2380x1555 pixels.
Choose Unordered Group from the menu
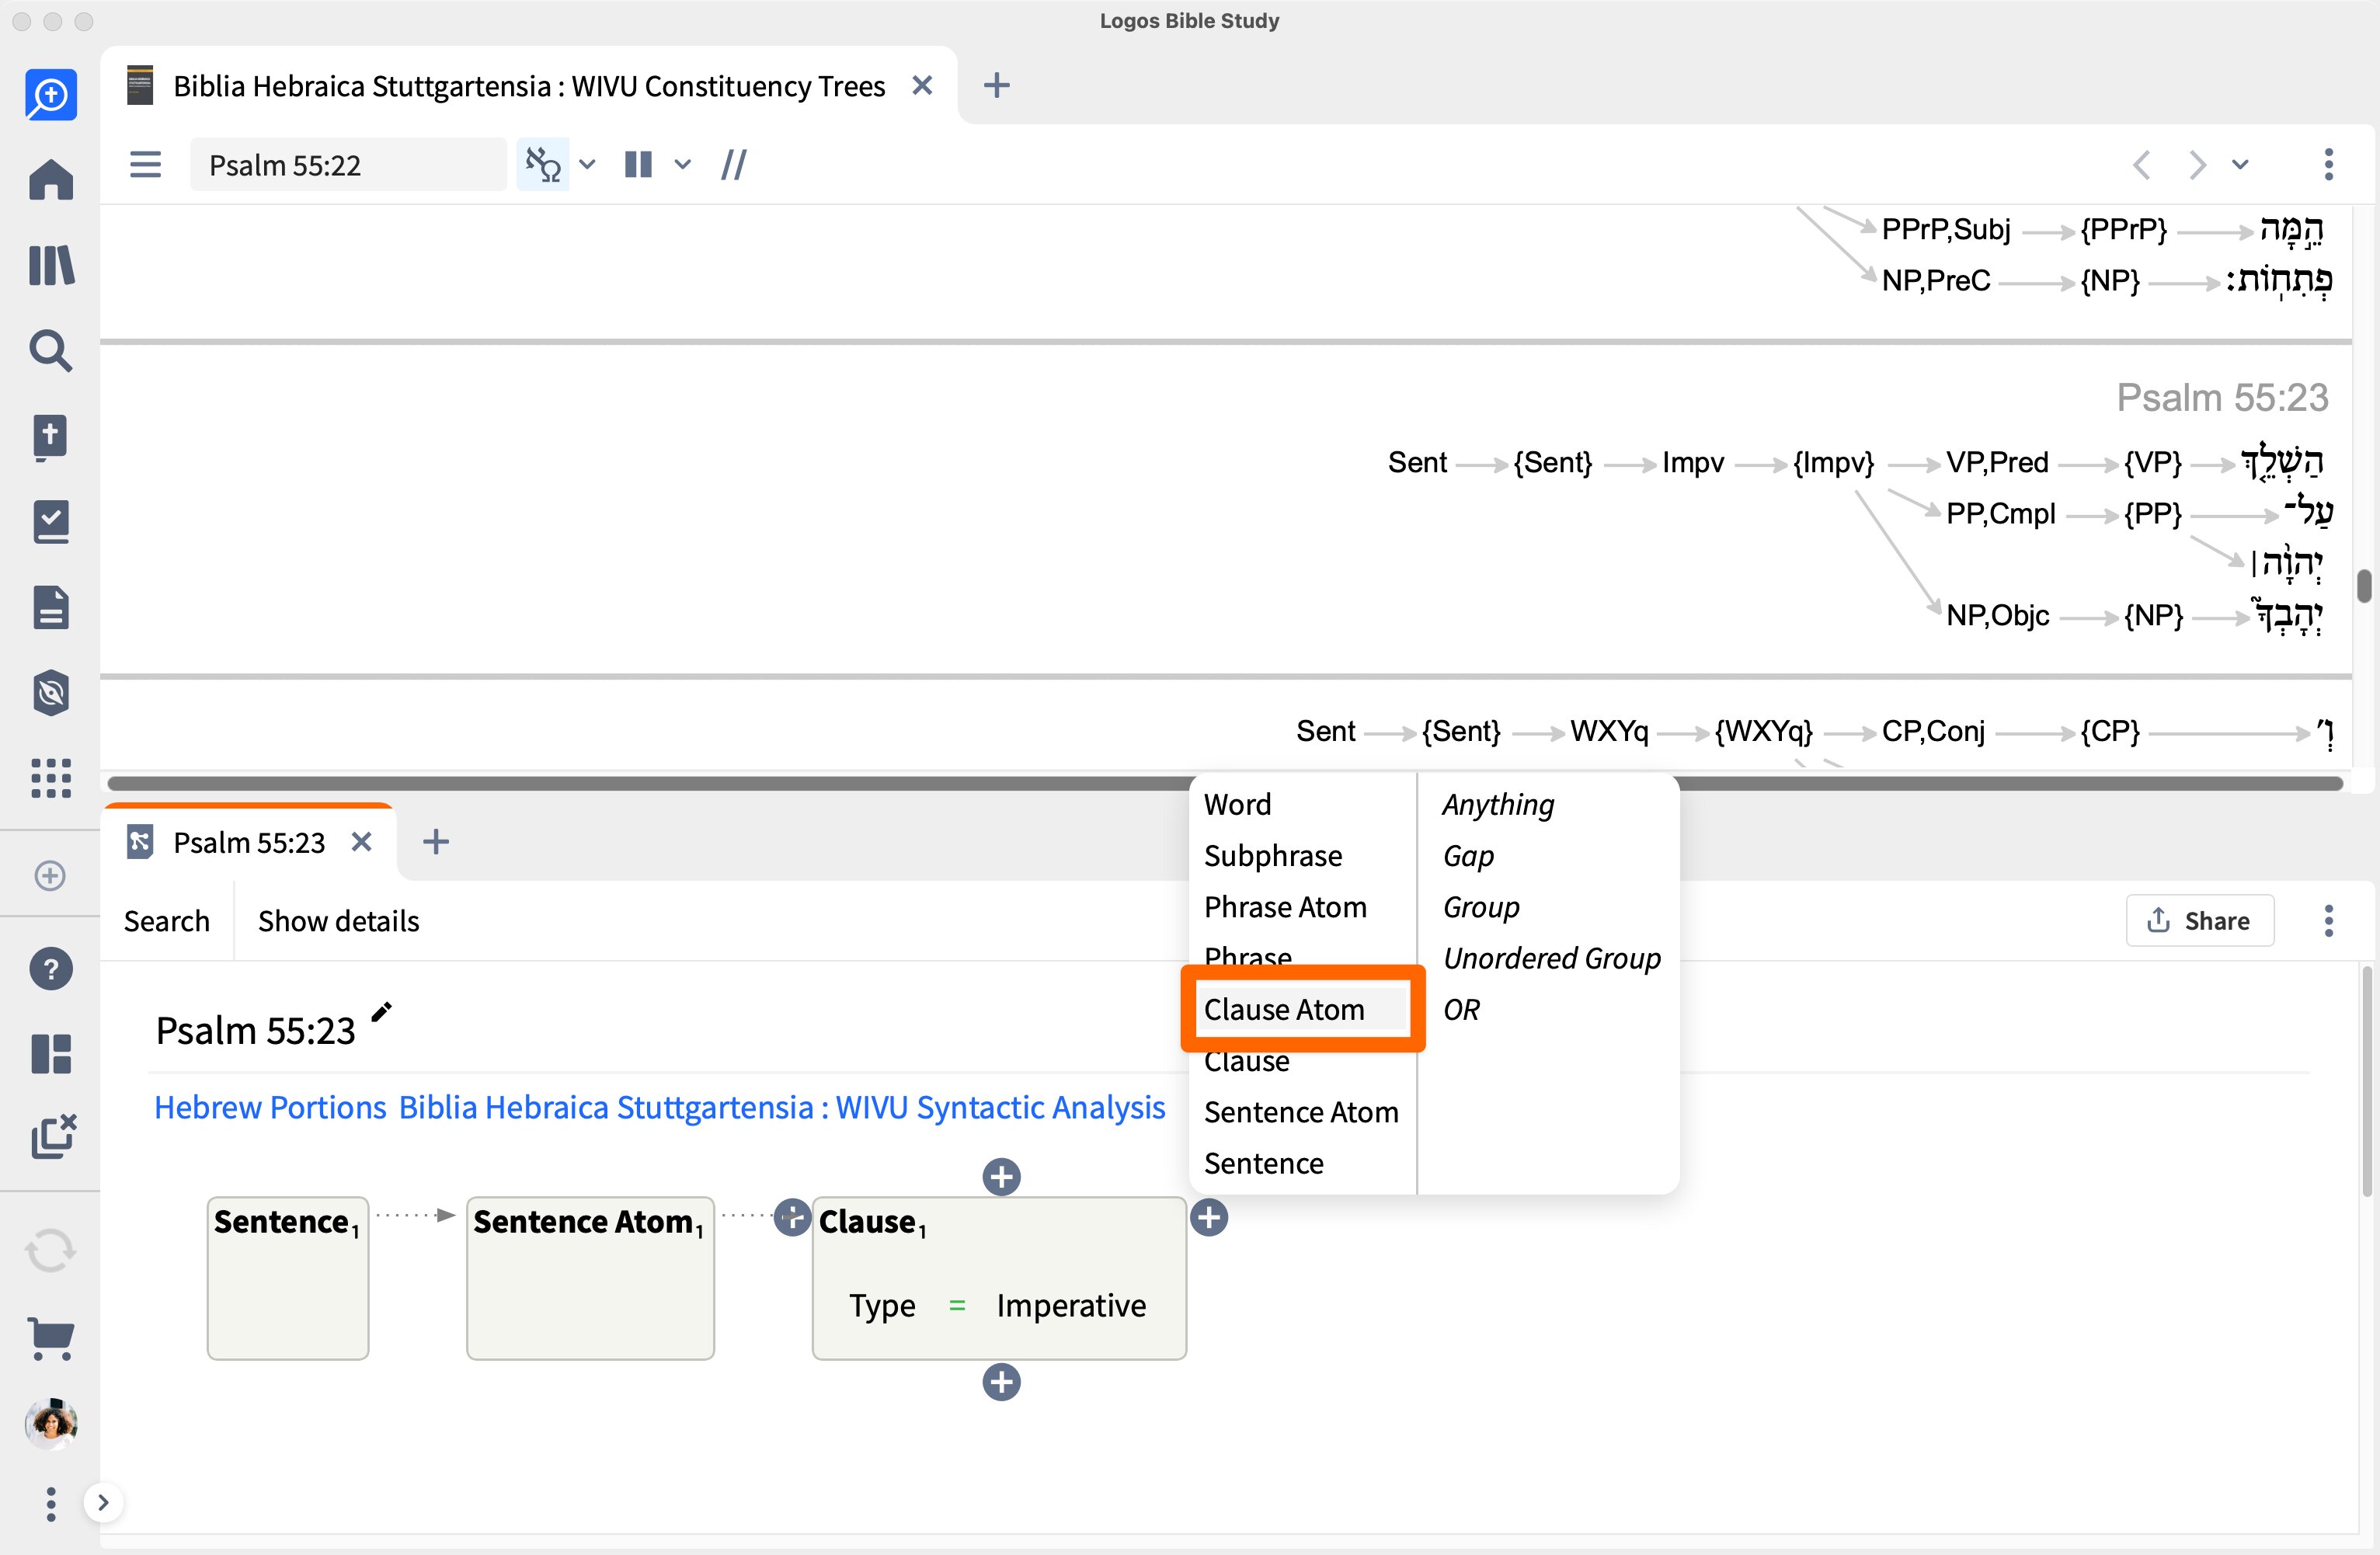pos(1552,959)
